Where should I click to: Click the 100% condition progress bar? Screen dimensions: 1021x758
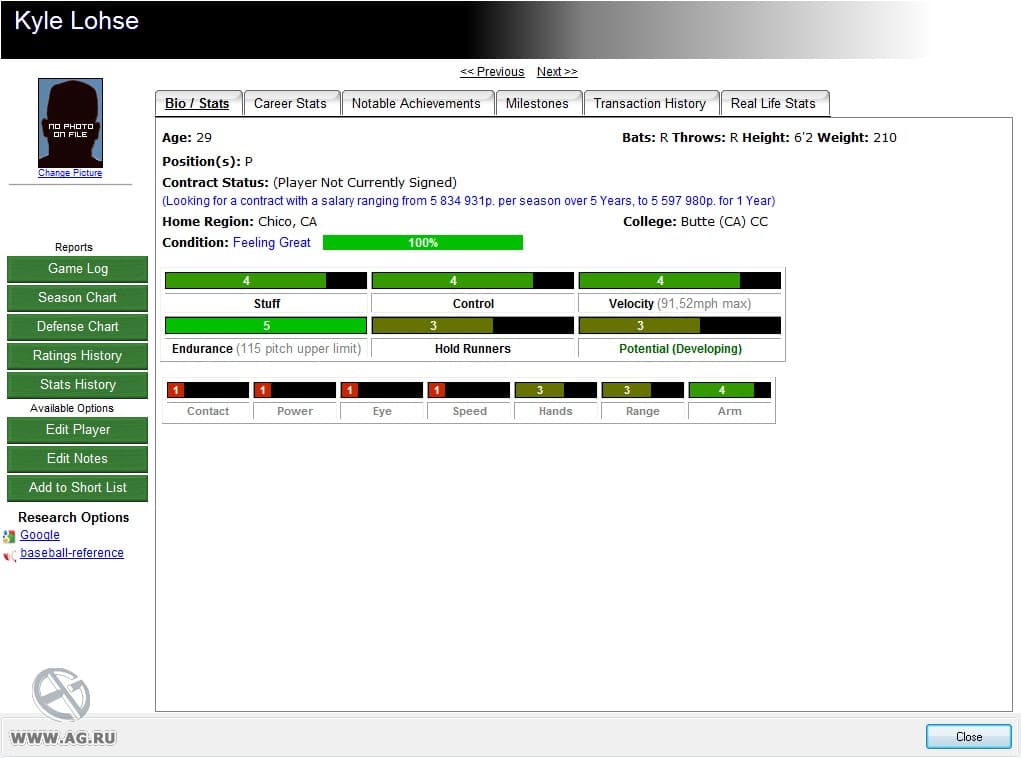point(423,242)
